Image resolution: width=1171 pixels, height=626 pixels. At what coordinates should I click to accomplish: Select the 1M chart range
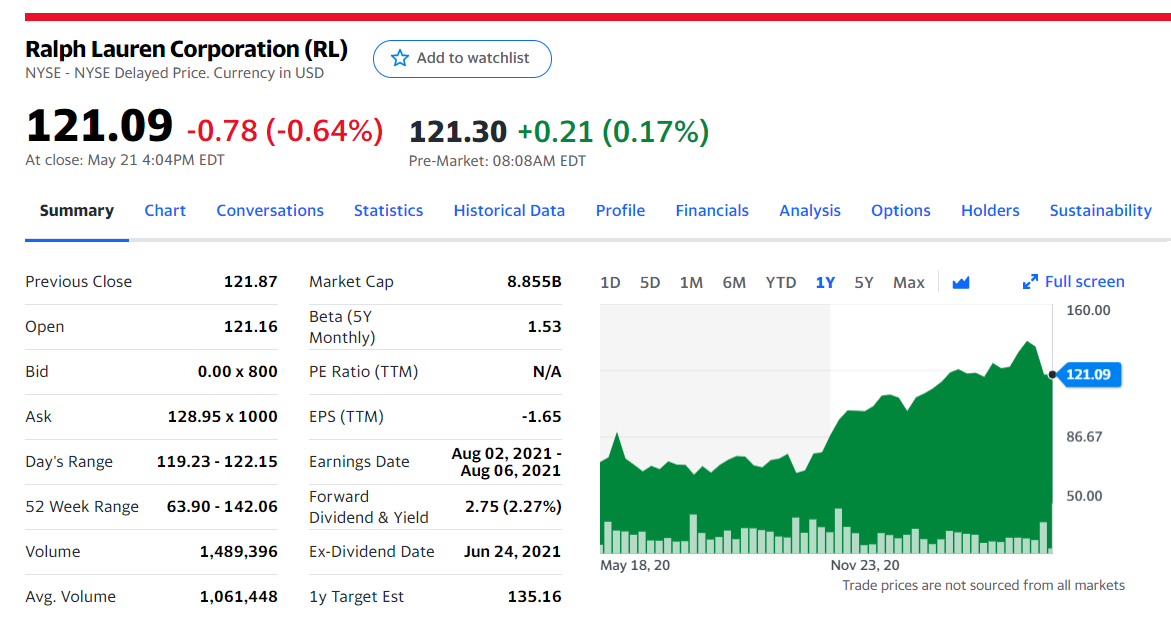tap(691, 282)
